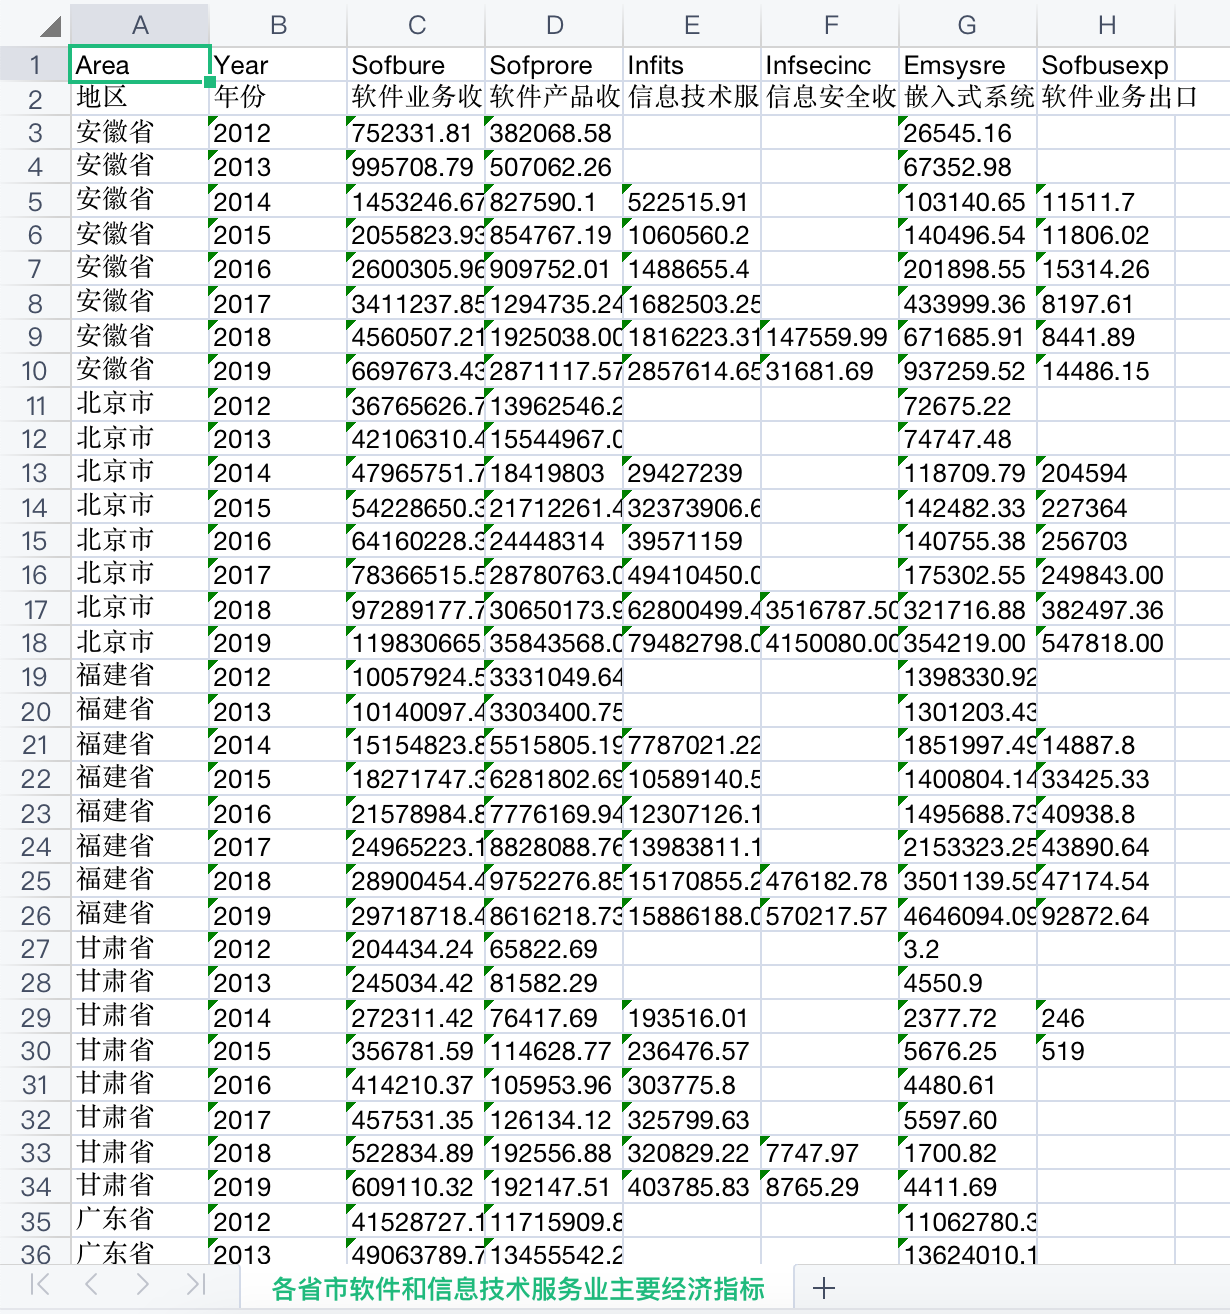Select column C header
The image size is (1230, 1314).
coord(416,25)
